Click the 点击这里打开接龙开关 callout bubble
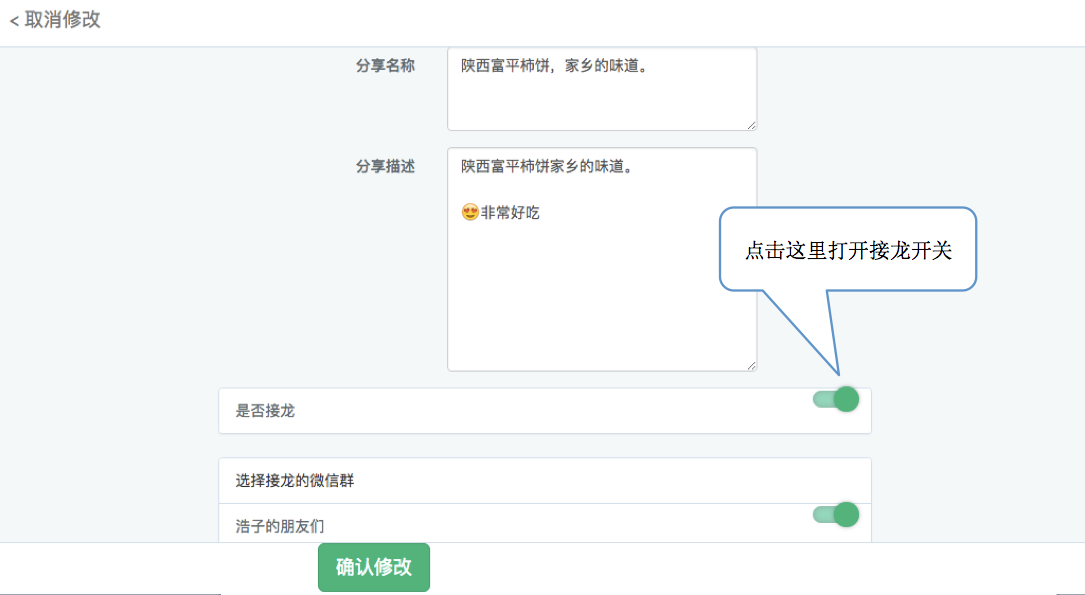 pyautogui.click(x=847, y=250)
